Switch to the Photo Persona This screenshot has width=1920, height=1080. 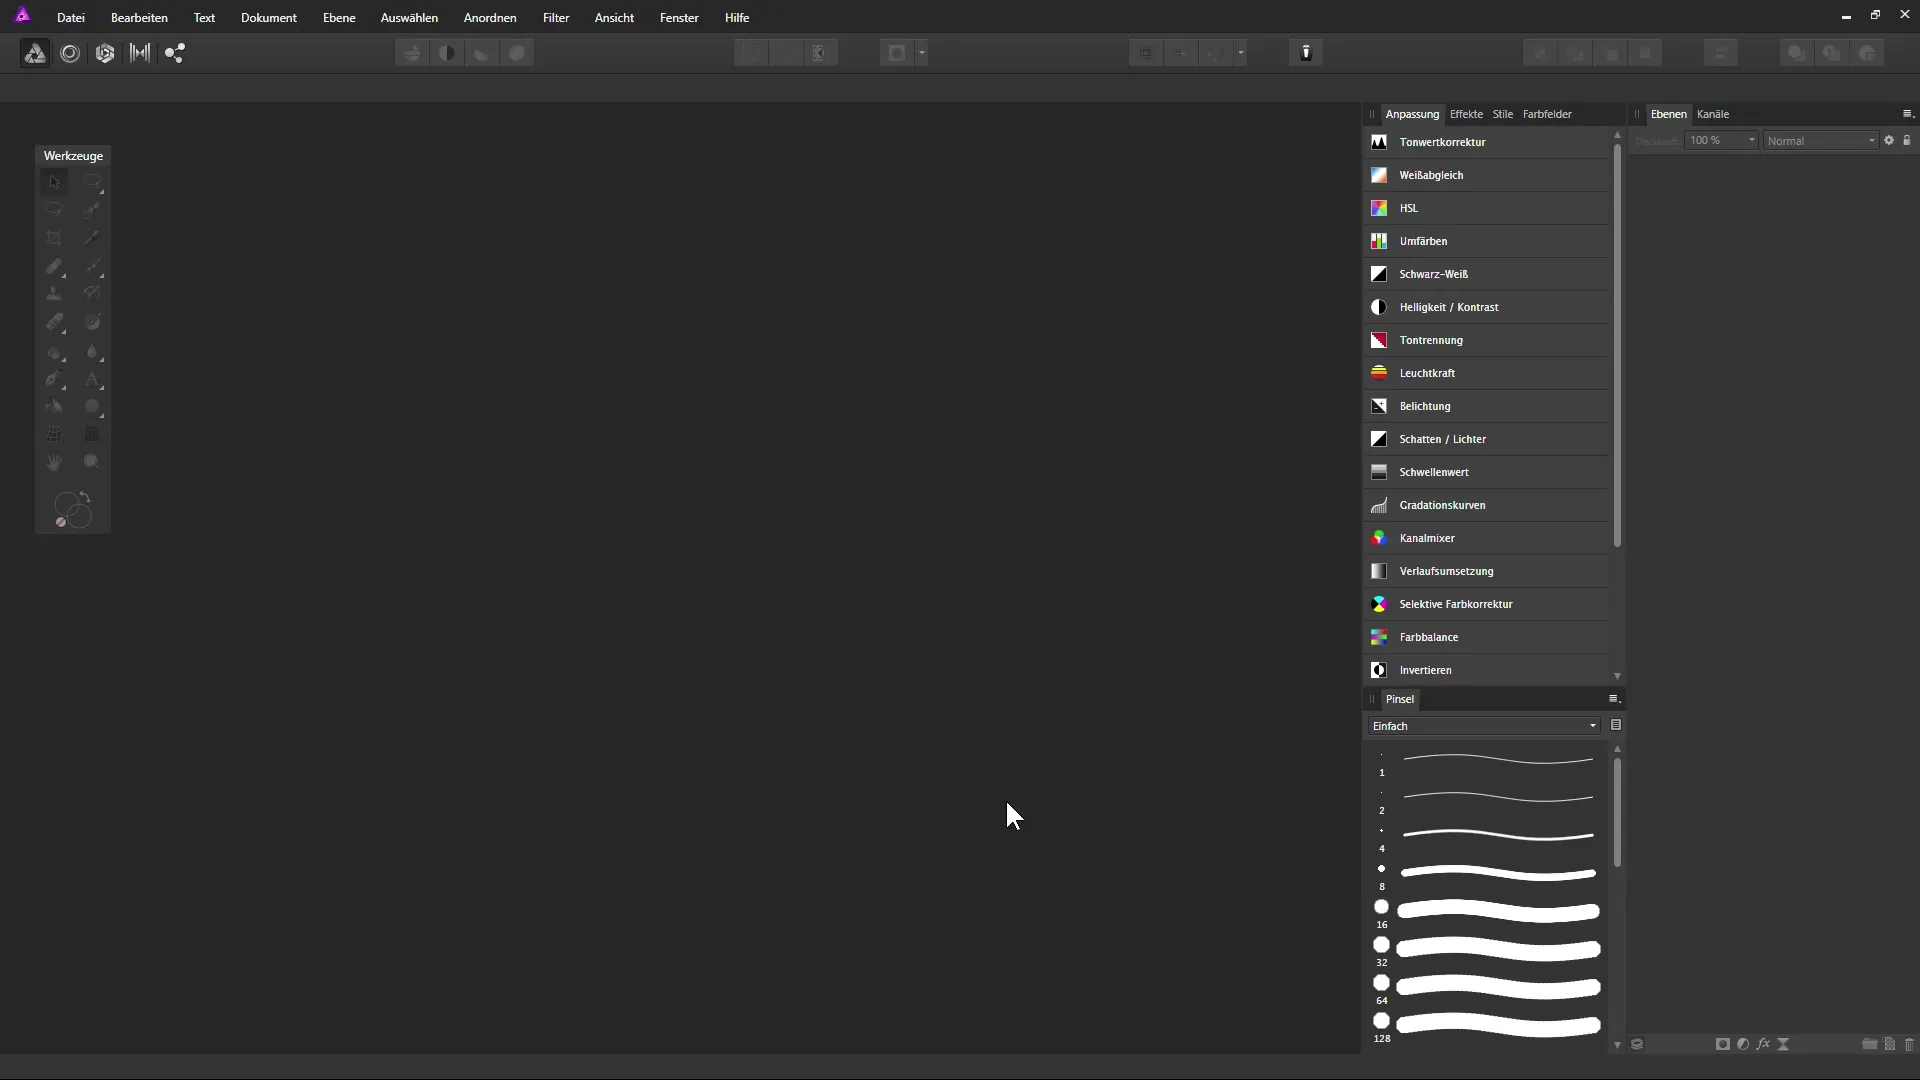[x=35, y=54]
